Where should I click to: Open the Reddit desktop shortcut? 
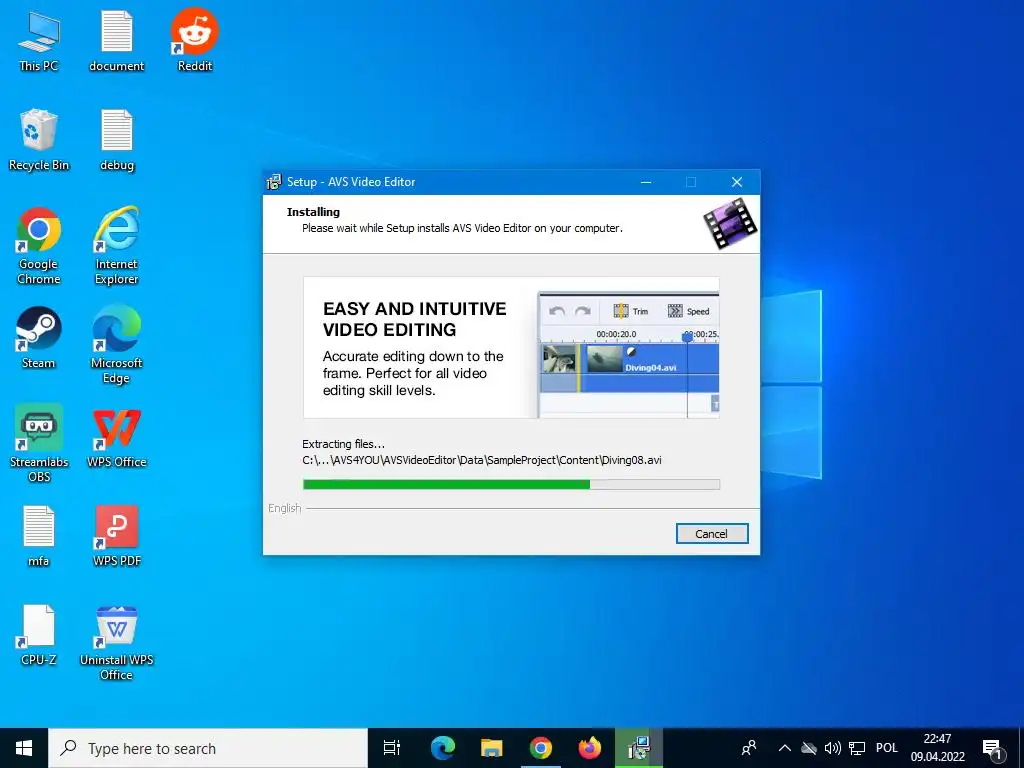pos(195,40)
